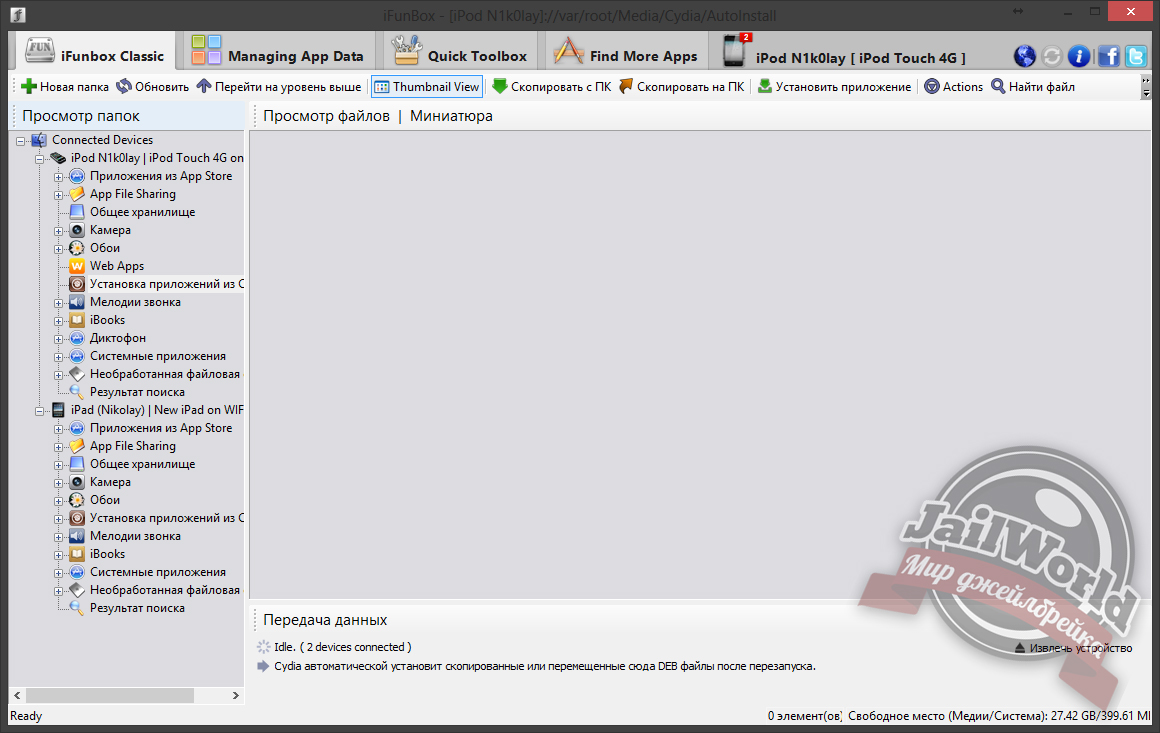Click folder tree scrollbar left arrow
Image resolution: width=1160 pixels, height=733 pixels.
click(17, 695)
